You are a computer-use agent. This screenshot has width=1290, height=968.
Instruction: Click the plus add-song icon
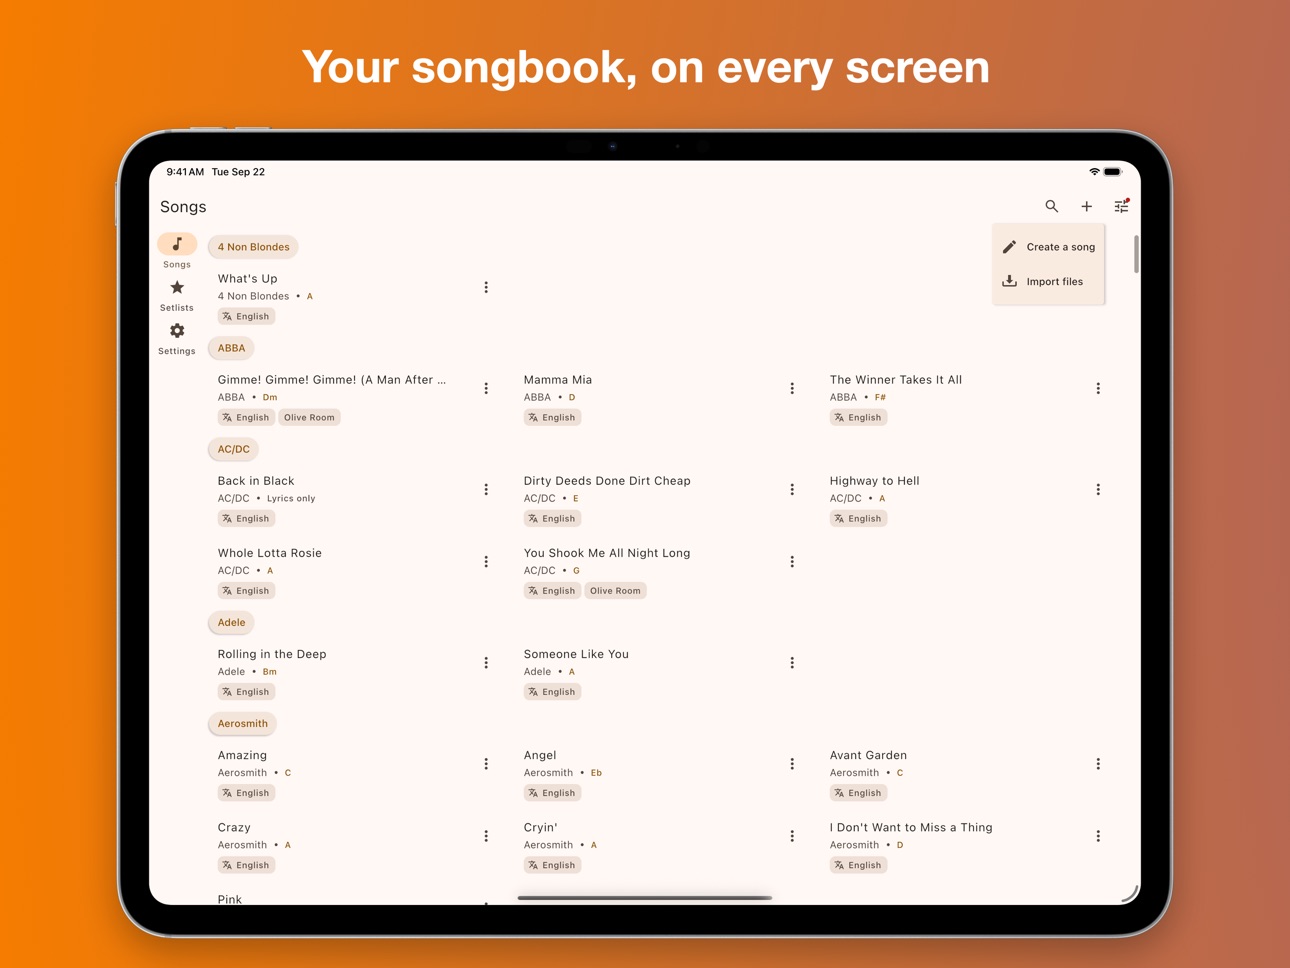[x=1086, y=206]
